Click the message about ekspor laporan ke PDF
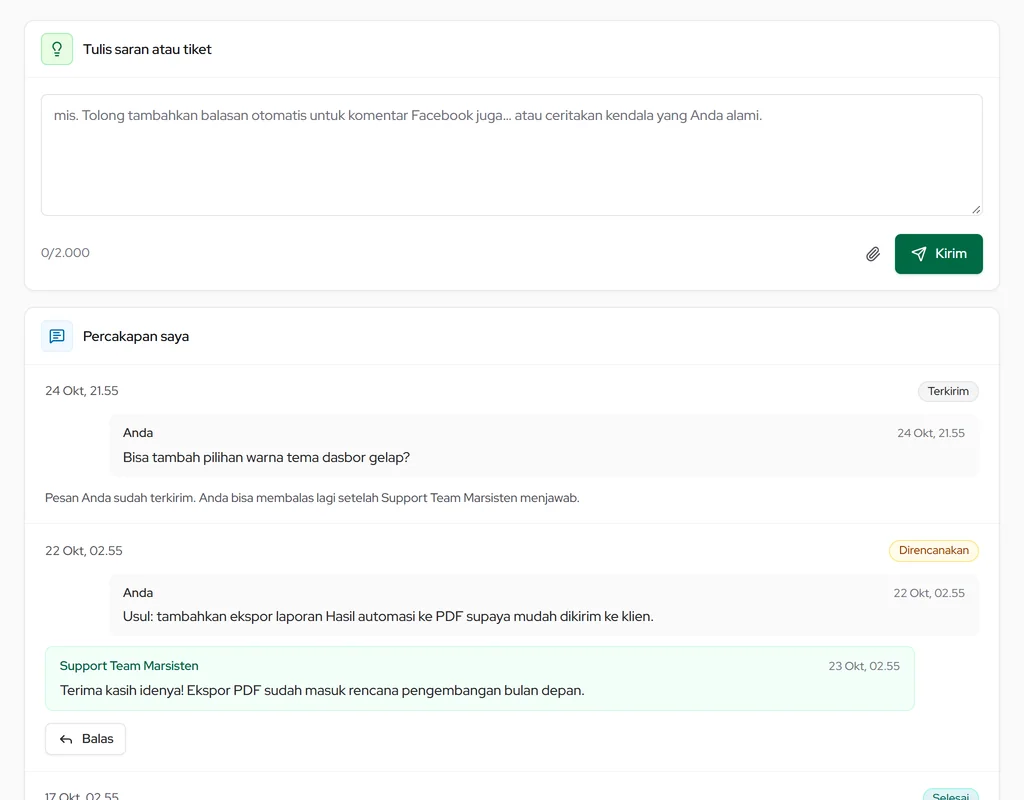Screen dimensions: 1024x800 pyautogui.click(x=388, y=616)
